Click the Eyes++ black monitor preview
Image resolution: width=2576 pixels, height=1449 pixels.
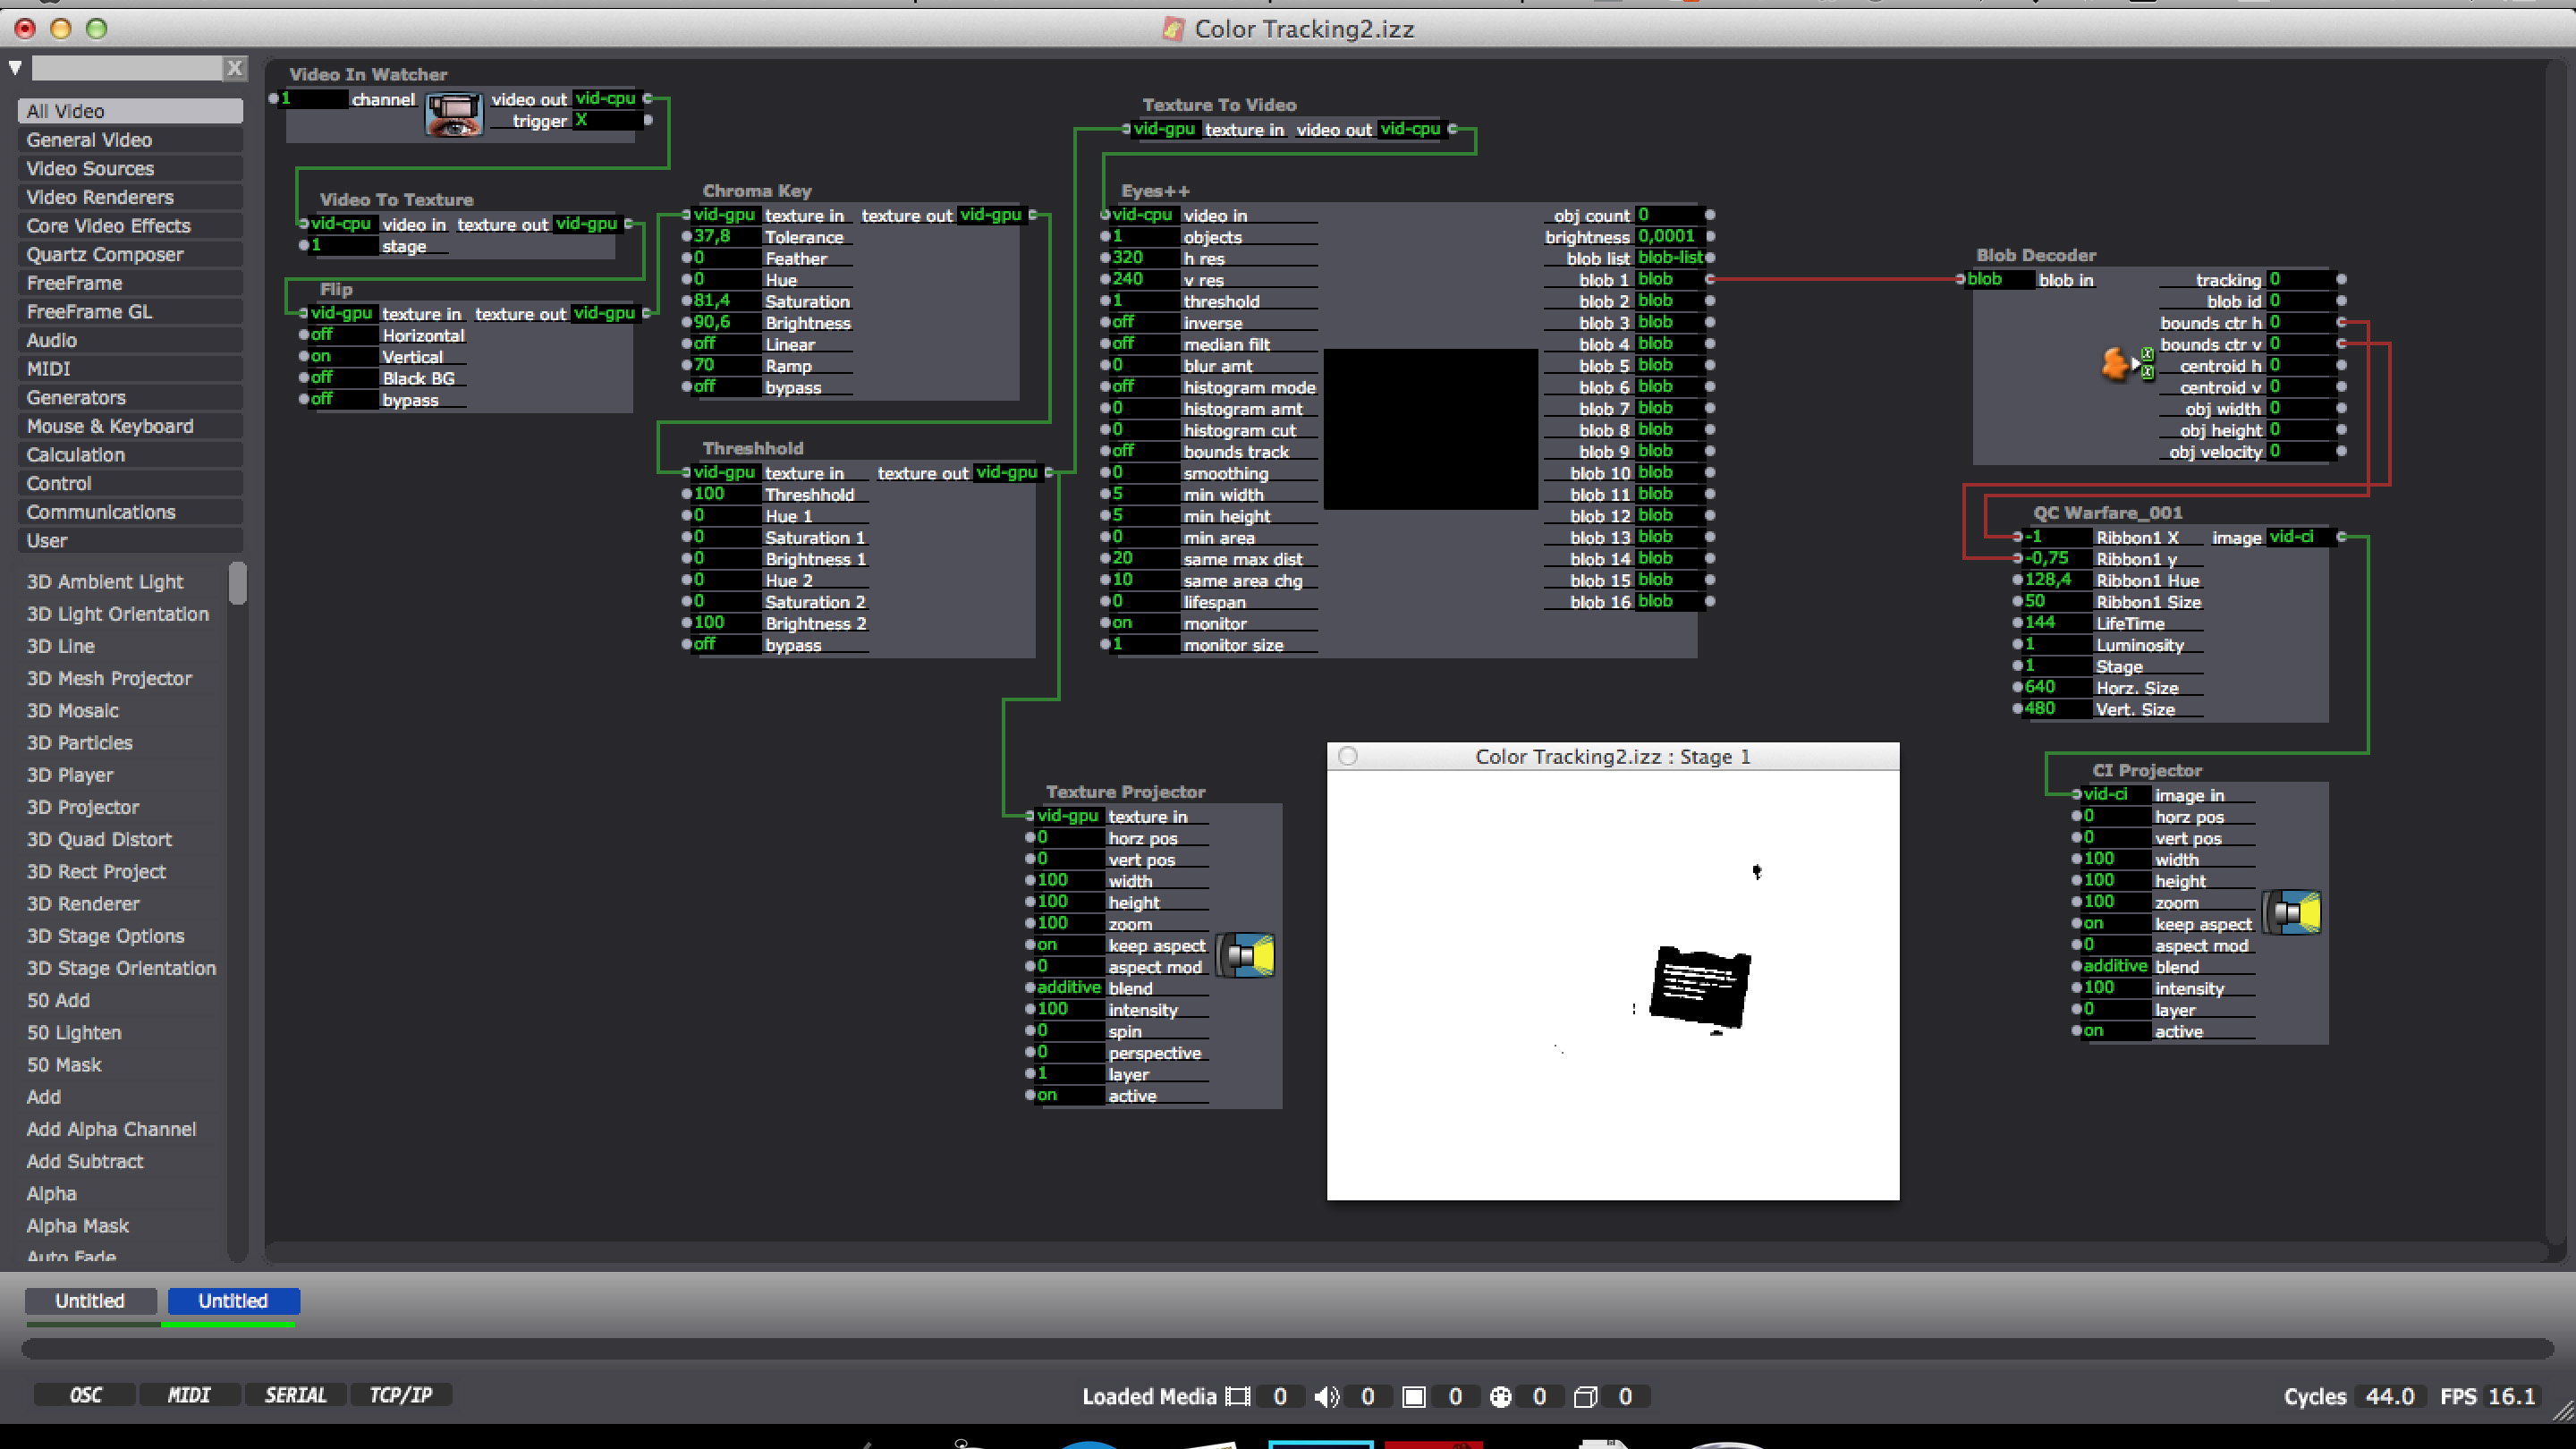point(1430,429)
